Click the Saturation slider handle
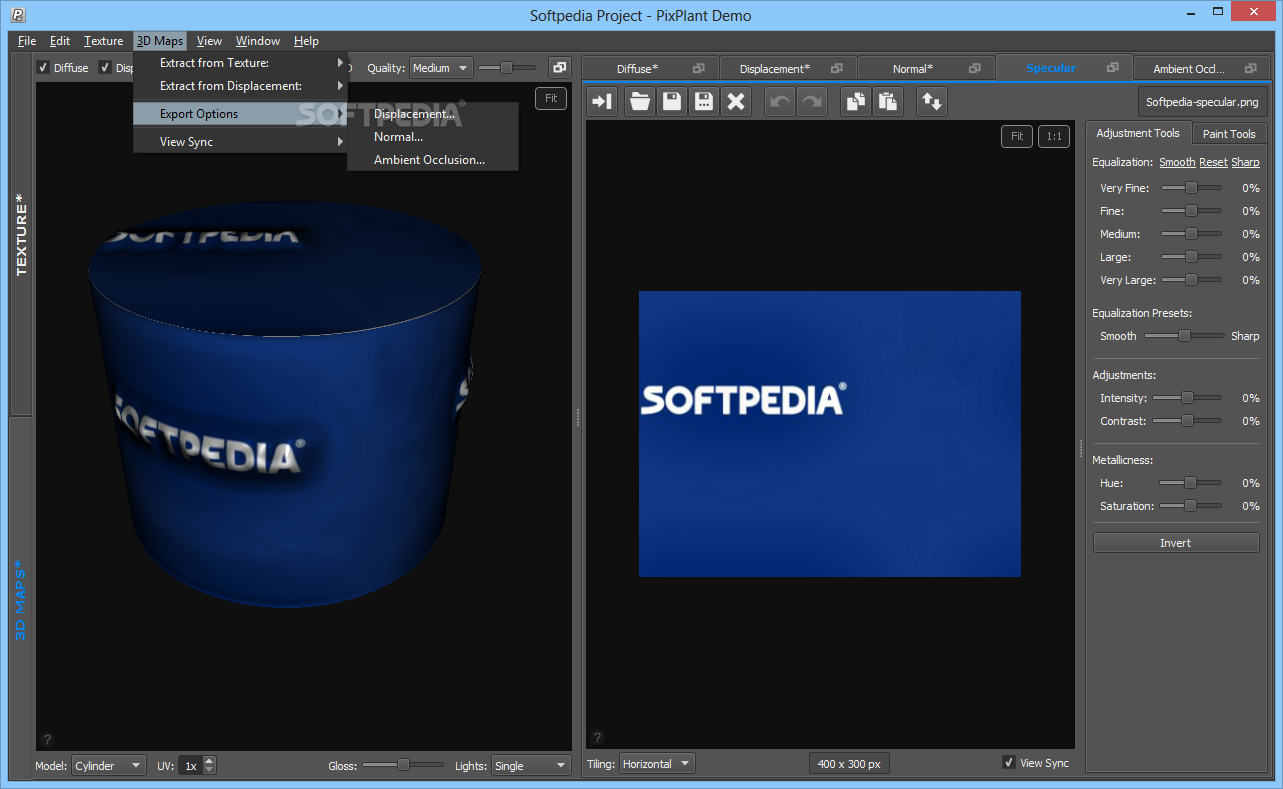The width and height of the screenshot is (1283, 789). point(1190,506)
